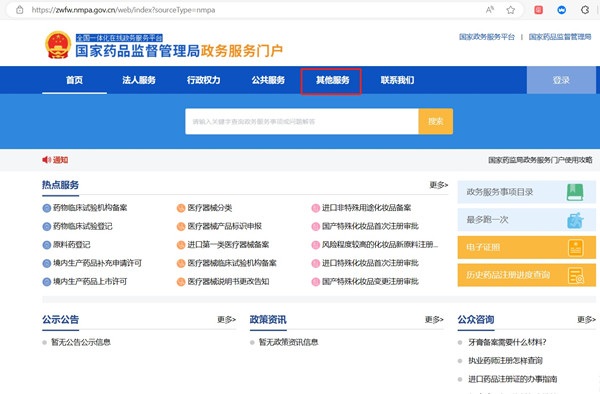The height and width of the screenshot is (394, 600).
Task: Expand 更多 next to 热点服务
Action: coord(439,185)
